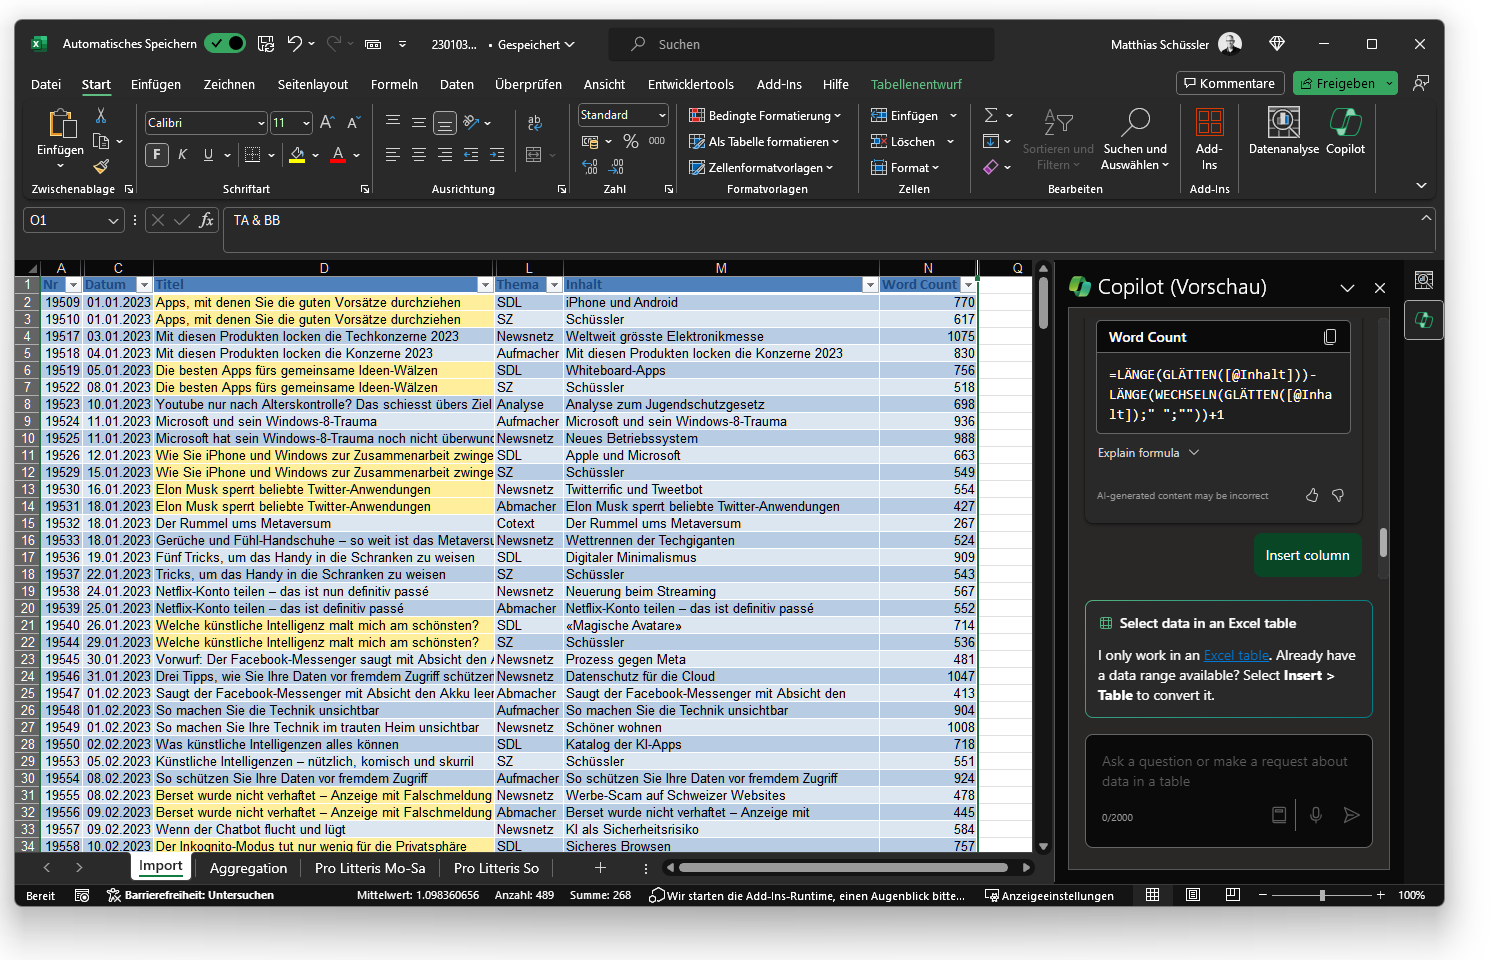This screenshot has width=1491, height=960.
Task: Open Add-Ins gallery icon
Action: (x=1209, y=123)
